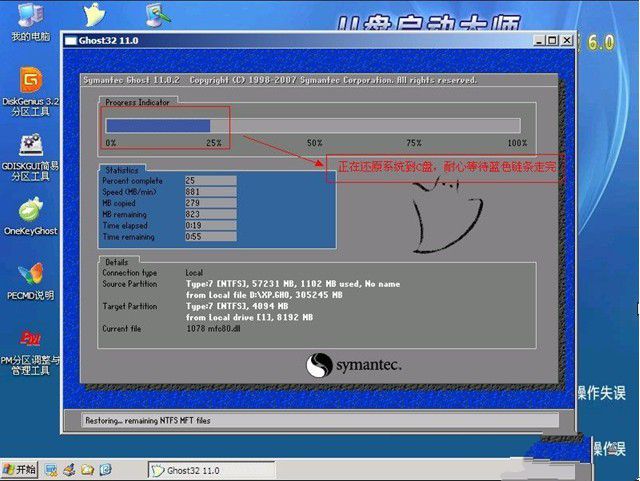Launch OneKeyGhost from desktop
Image resolution: width=640 pixels, height=481 pixels.
click(x=30, y=211)
